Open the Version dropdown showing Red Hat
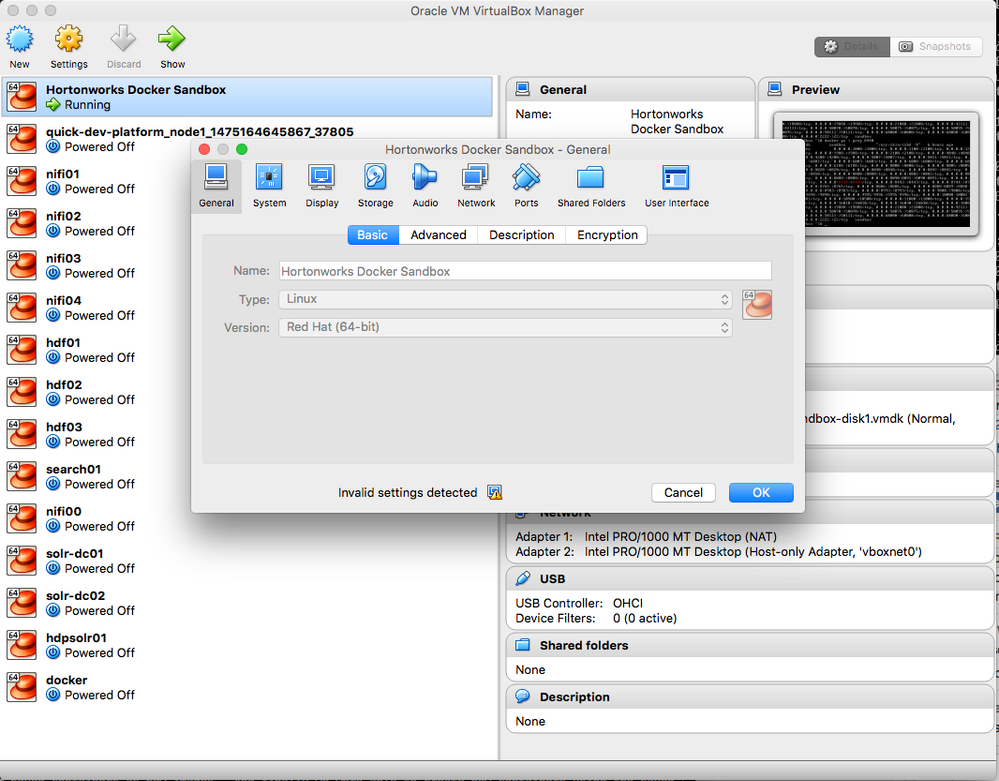Screen dimensions: 999x781 (x=505, y=327)
